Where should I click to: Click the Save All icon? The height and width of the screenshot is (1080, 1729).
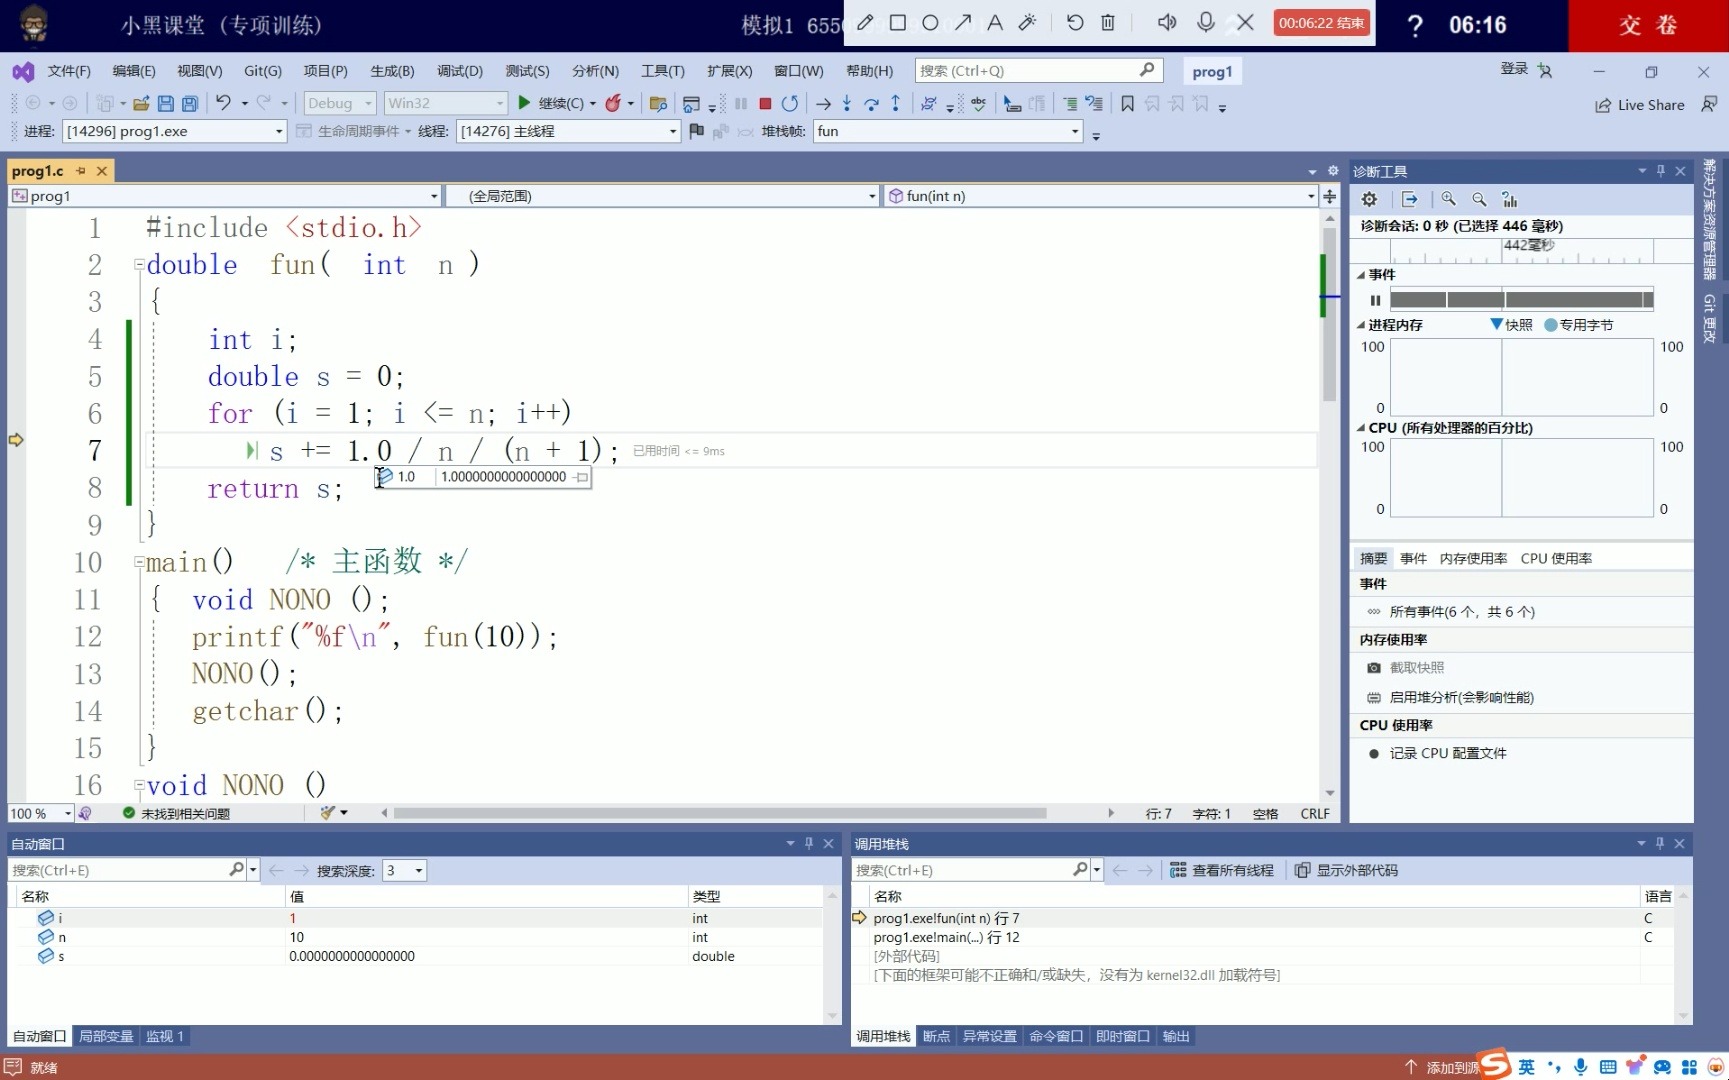tap(189, 103)
